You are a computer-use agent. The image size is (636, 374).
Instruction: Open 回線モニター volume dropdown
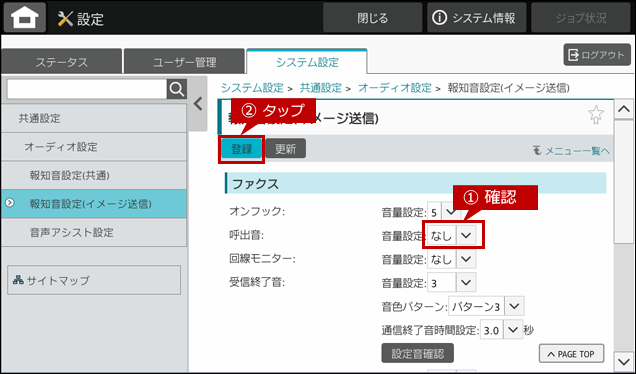(x=452, y=259)
